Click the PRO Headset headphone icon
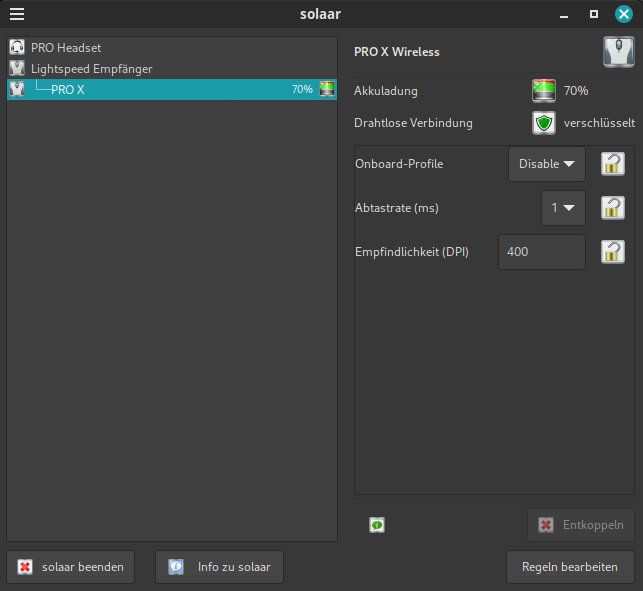This screenshot has height=591, width=643. point(17,48)
